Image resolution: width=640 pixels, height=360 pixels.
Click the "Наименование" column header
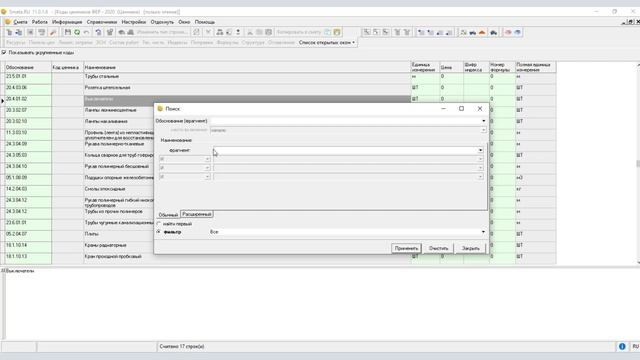(247, 67)
